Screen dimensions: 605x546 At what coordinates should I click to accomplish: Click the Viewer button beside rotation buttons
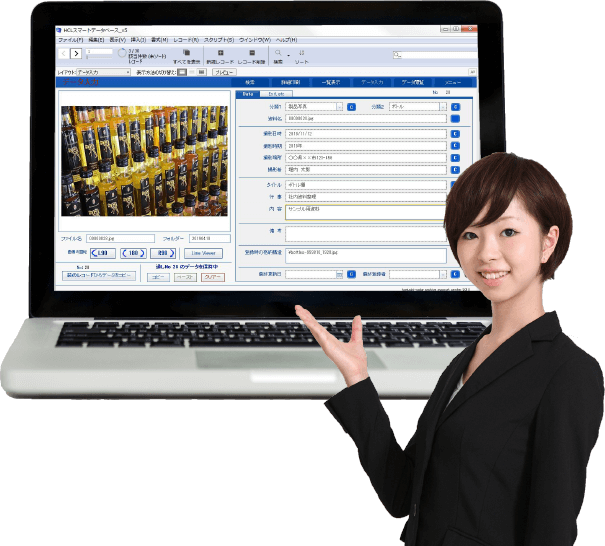click(203, 253)
